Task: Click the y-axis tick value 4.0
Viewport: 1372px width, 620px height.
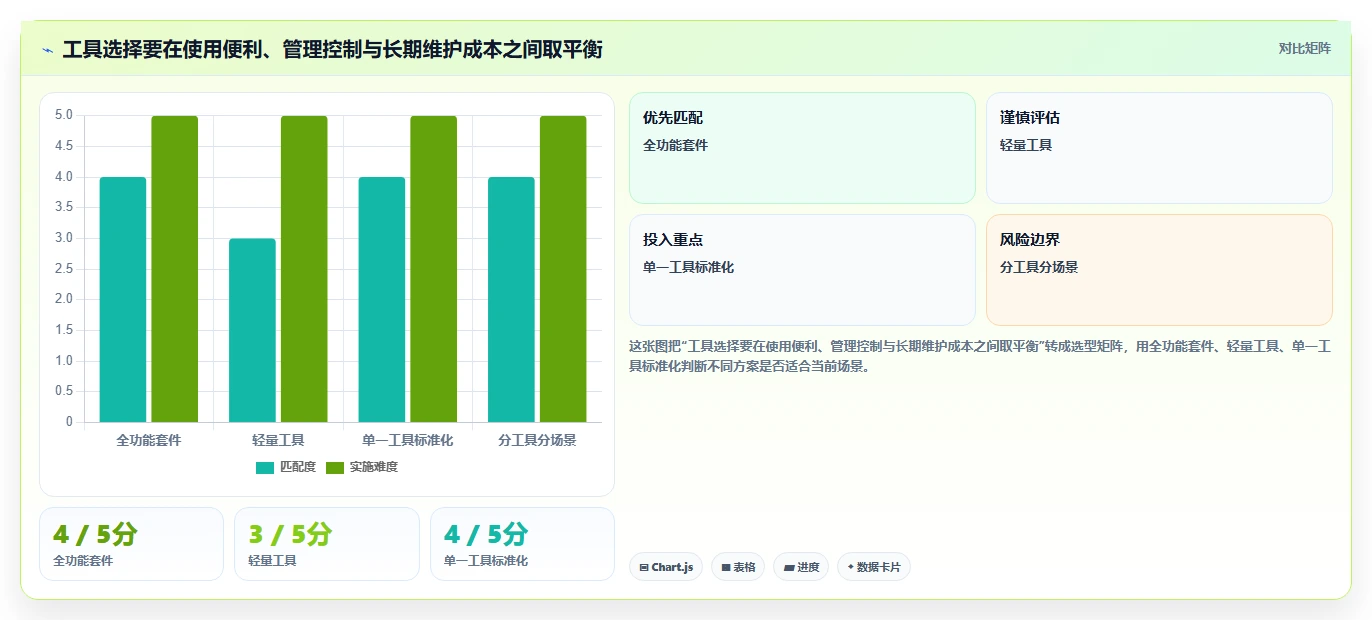Action: tap(64, 177)
